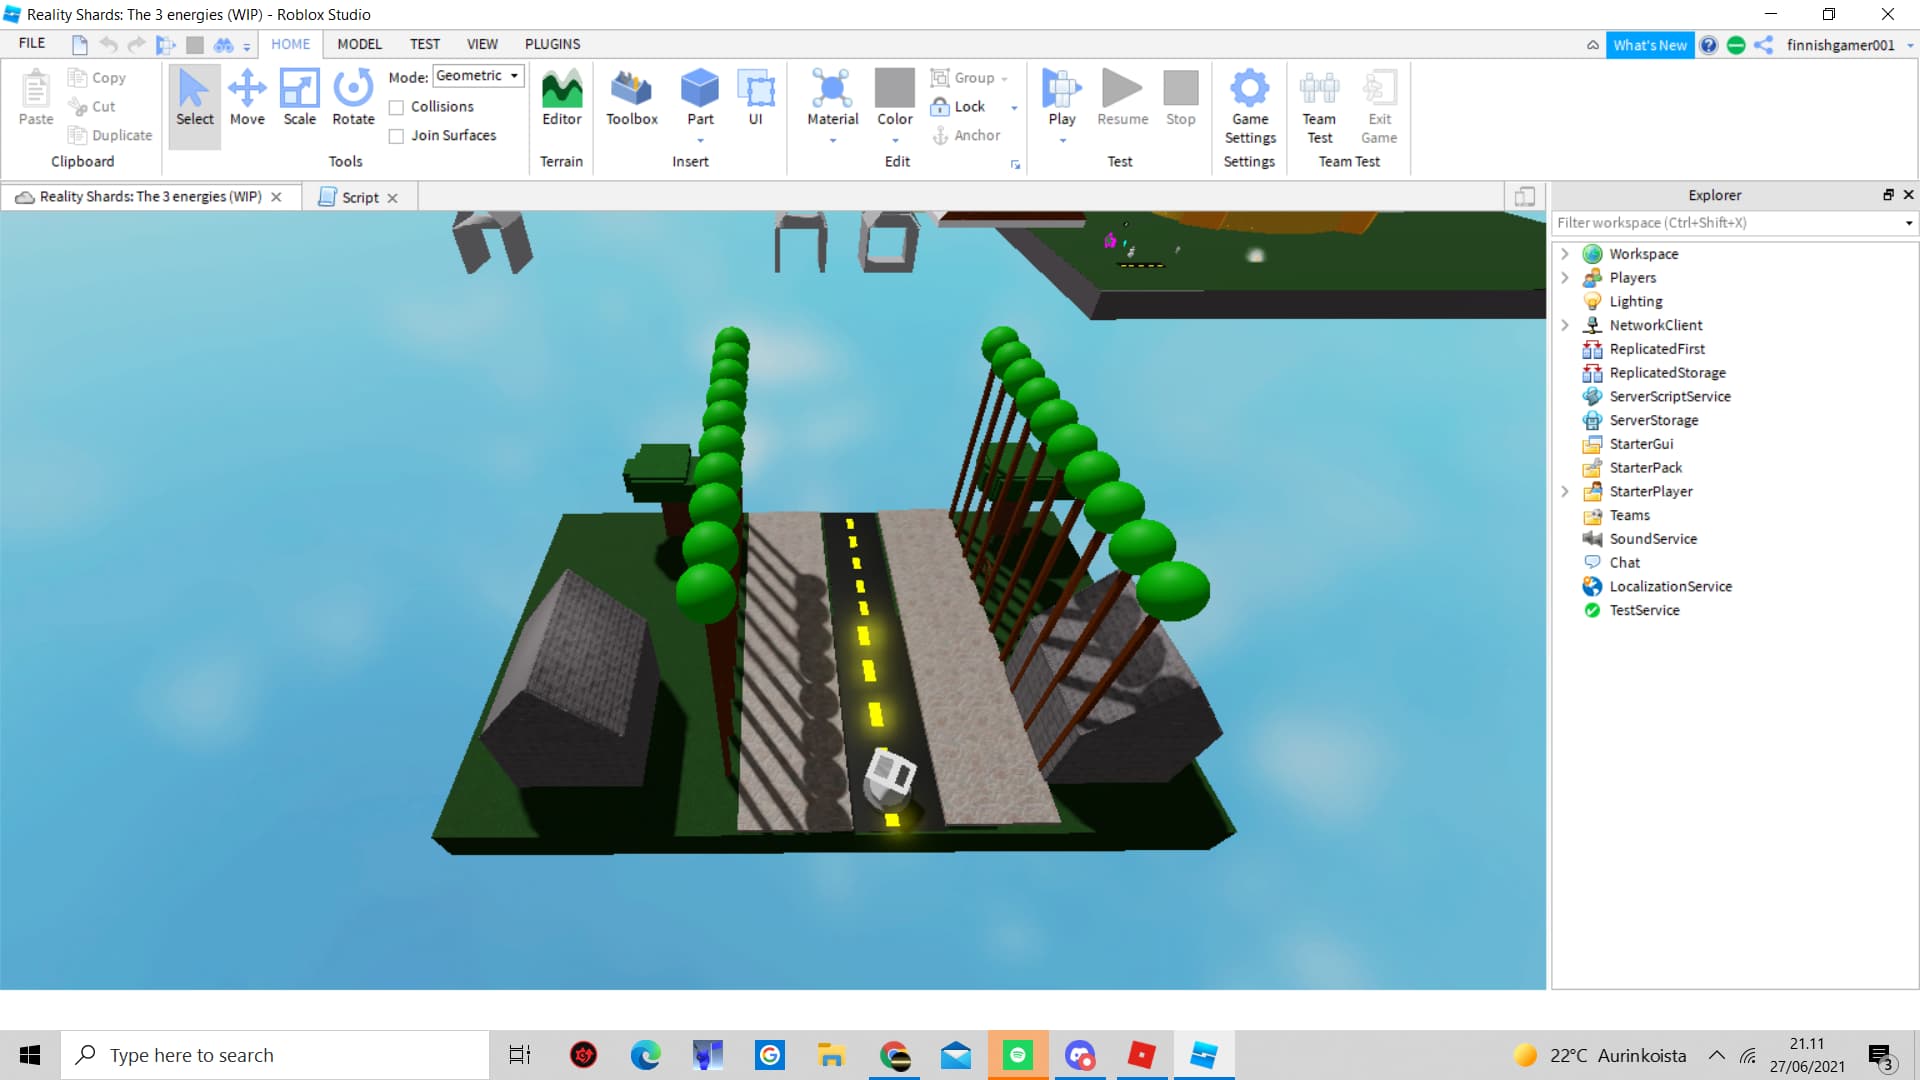The height and width of the screenshot is (1080, 1920).
Task: Click the What's New button
Action: (x=1649, y=45)
